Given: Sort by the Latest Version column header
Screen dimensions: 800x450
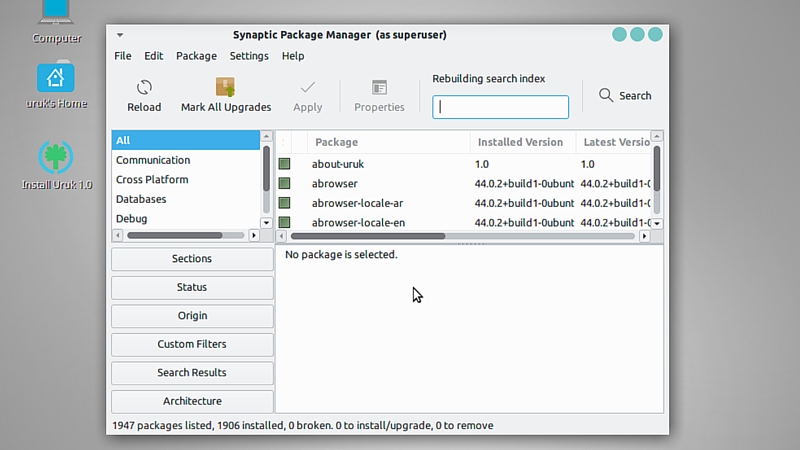Looking at the screenshot, I should point(614,142).
